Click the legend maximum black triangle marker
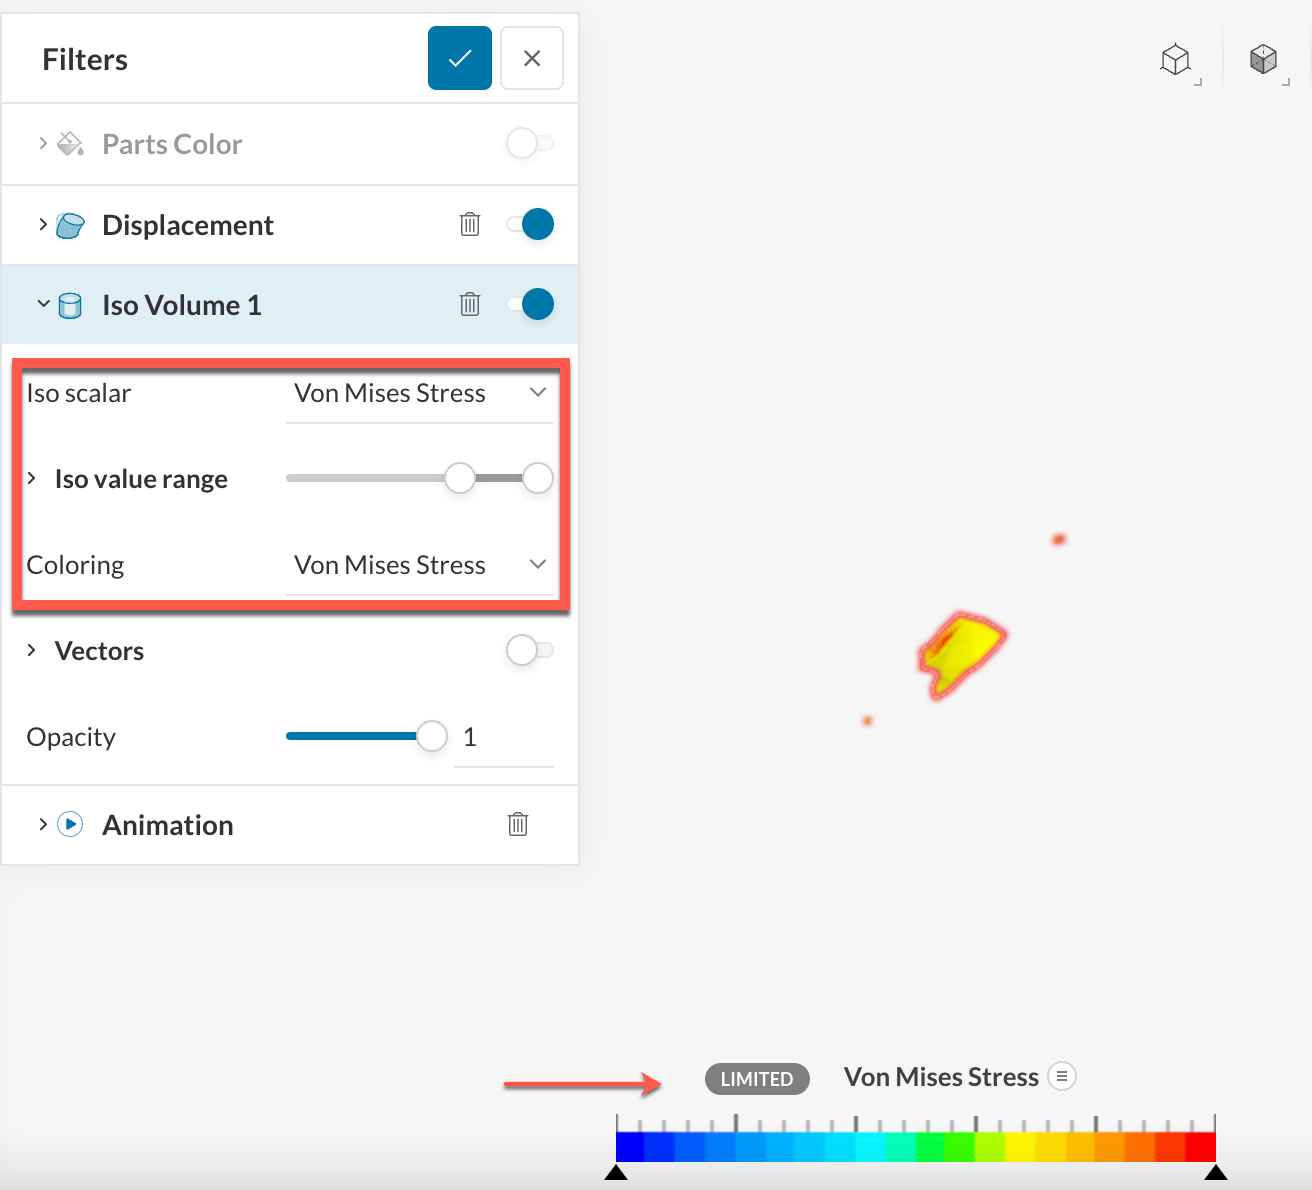The width and height of the screenshot is (1312, 1190). pyautogui.click(x=1216, y=1172)
